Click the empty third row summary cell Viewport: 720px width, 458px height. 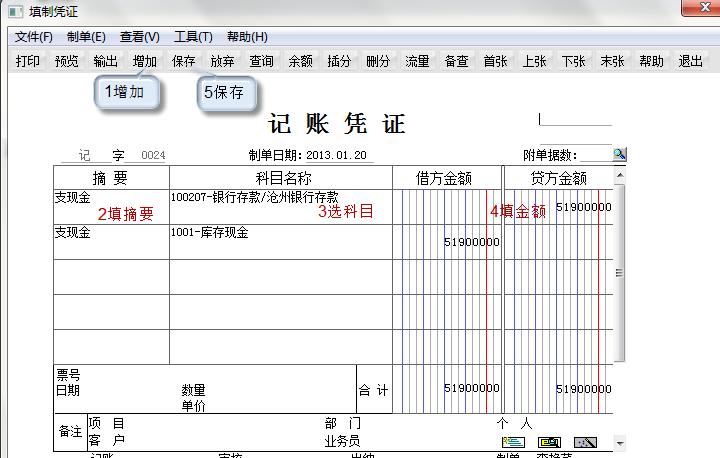pos(112,277)
